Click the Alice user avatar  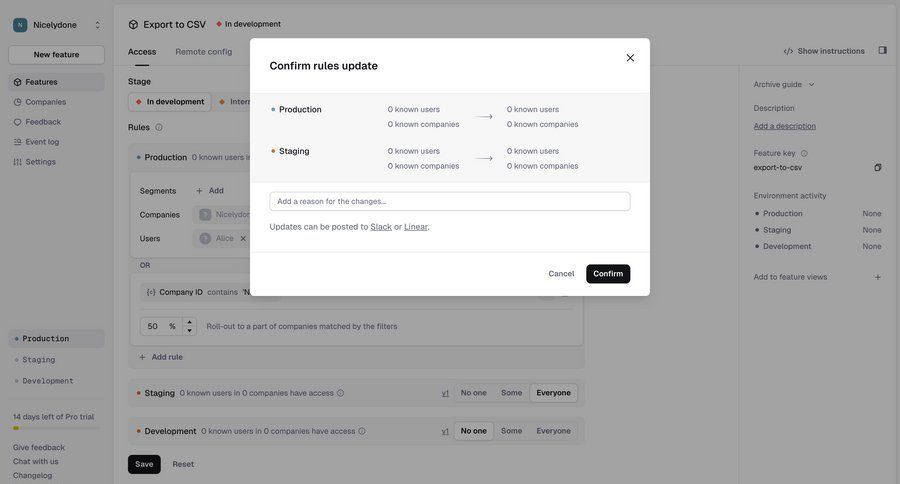click(x=205, y=238)
